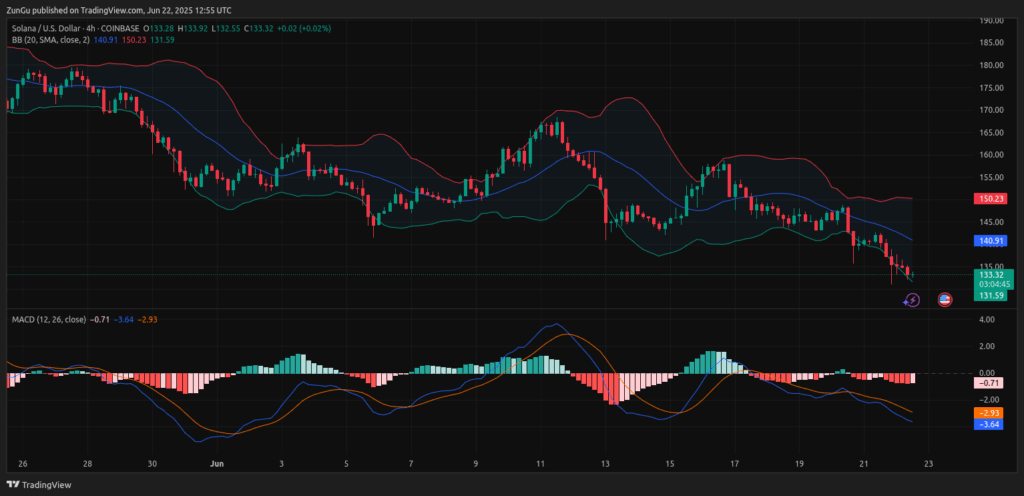Open the TradingView logo link
This screenshot has width=1024, height=496.
point(39,485)
